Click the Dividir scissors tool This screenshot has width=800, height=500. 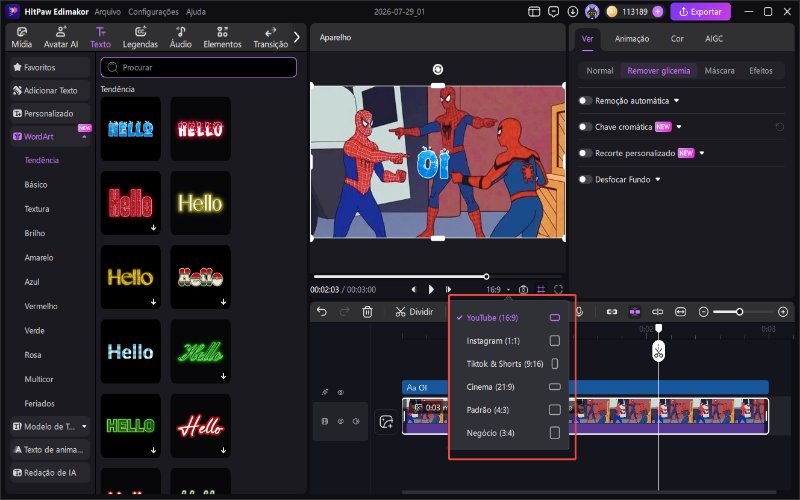click(414, 311)
